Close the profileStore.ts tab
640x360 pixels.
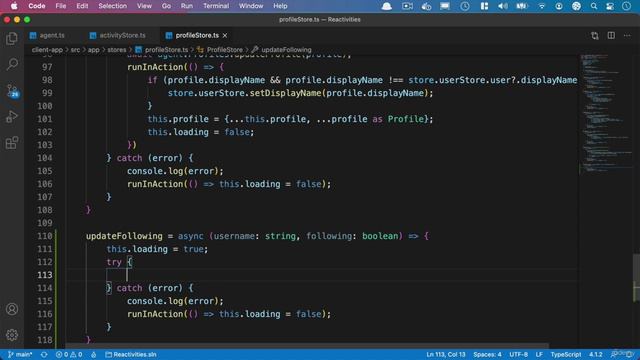tap(225, 36)
